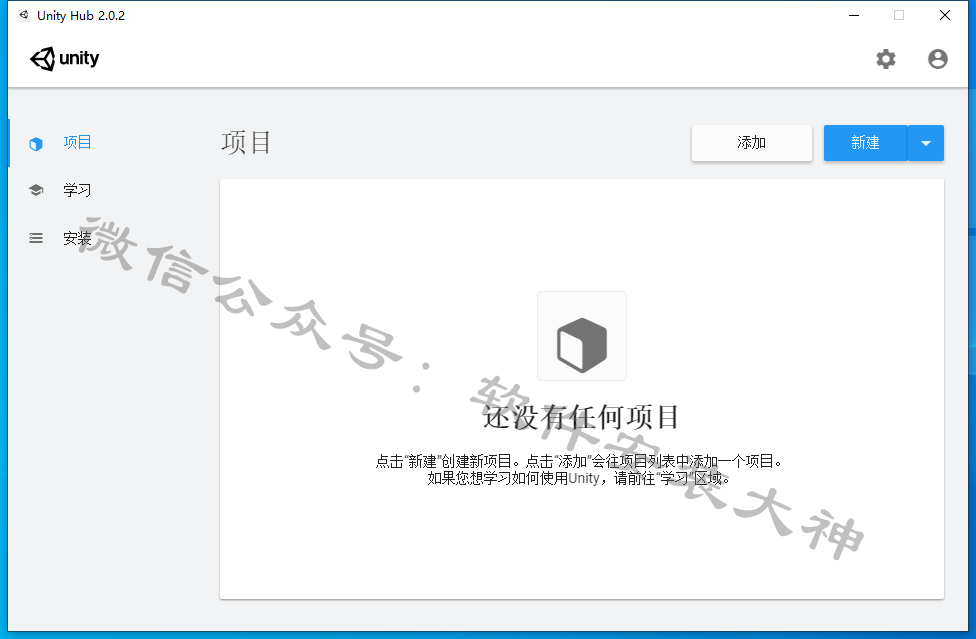This screenshot has width=976, height=639.
Task: Click the Unity Hub icon in title bar
Action: pos(24,15)
